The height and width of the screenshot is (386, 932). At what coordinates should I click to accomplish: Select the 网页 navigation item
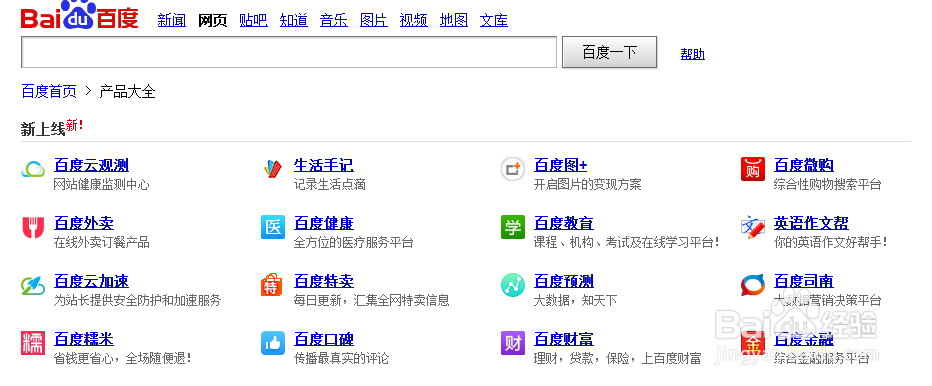point(212,20)
